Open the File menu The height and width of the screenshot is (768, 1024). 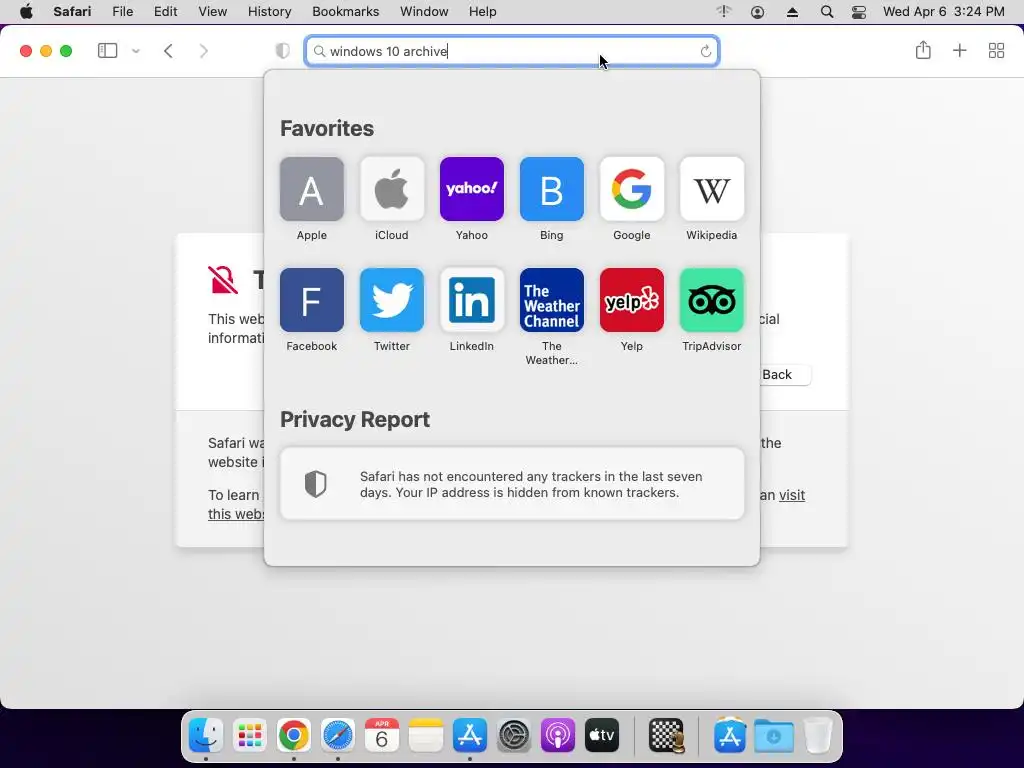(x=122, y=12)
